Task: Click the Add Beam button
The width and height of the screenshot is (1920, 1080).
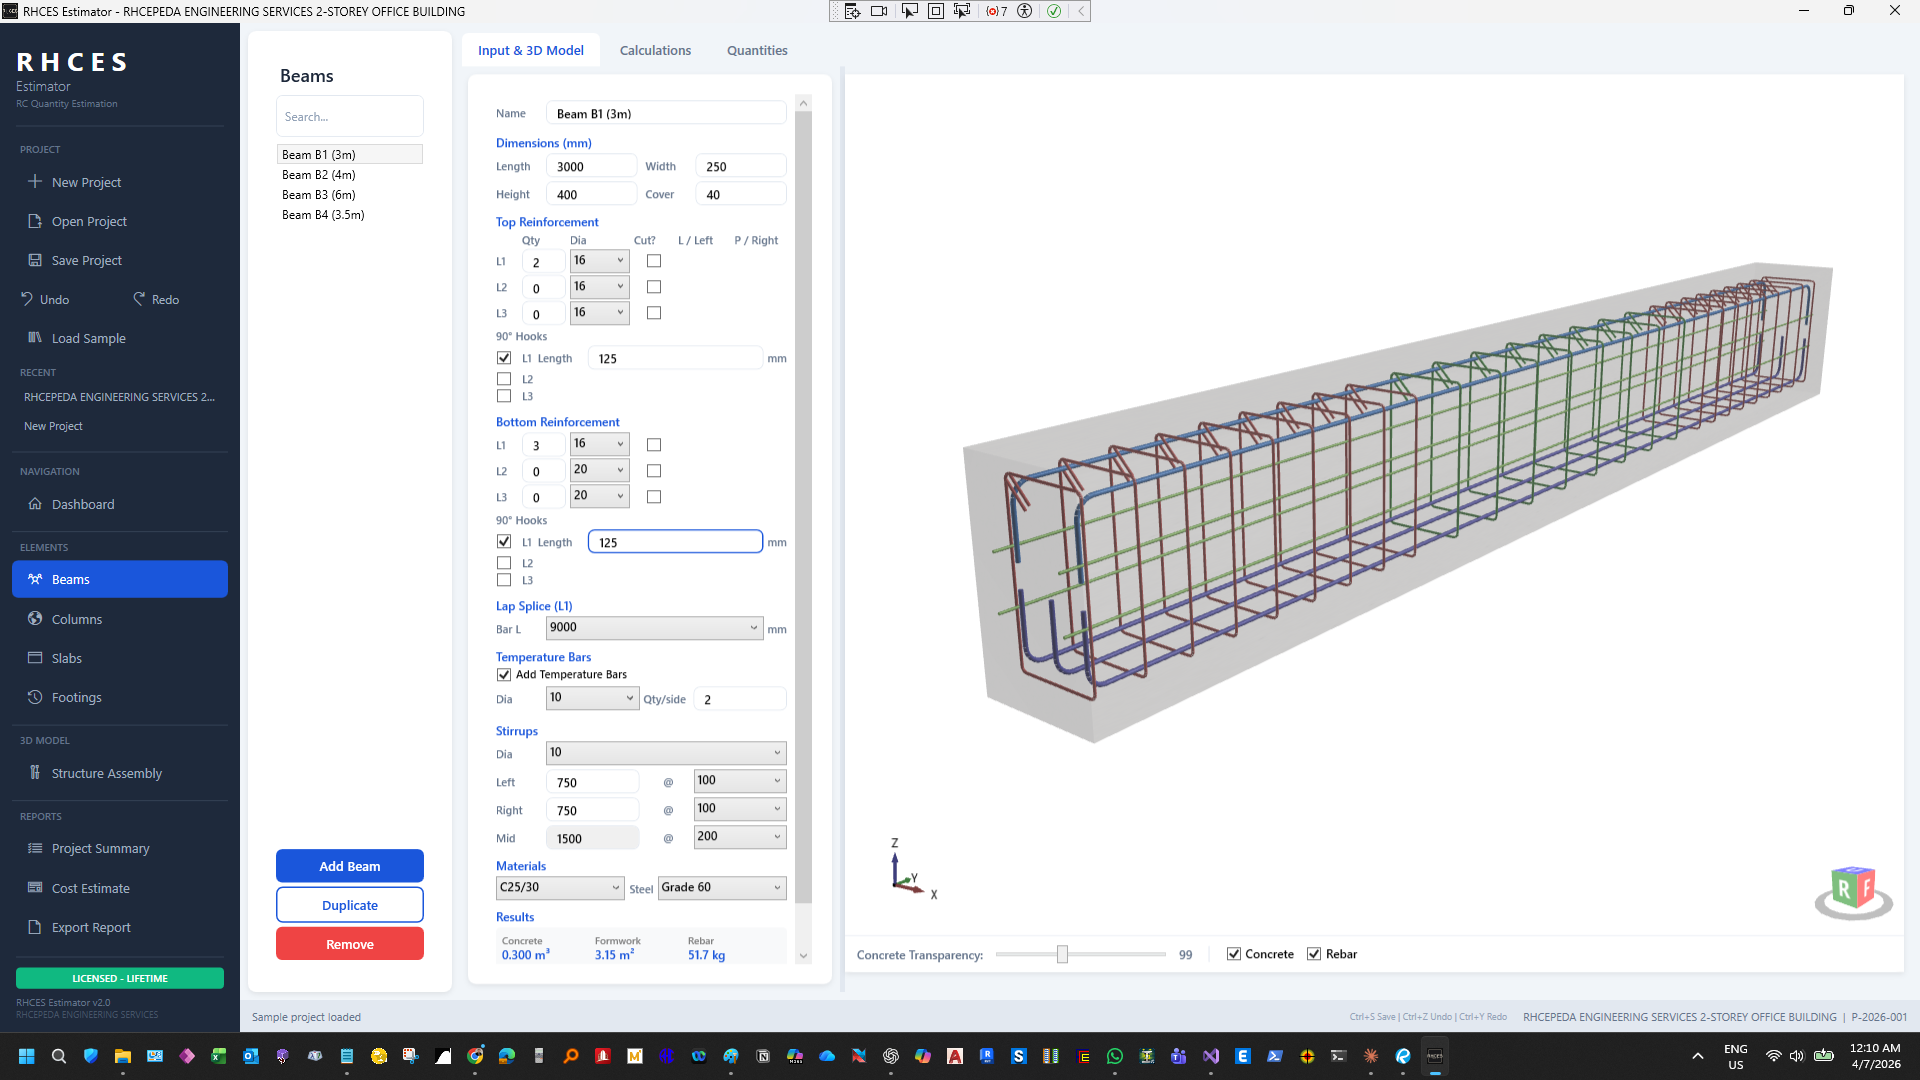Action: 349,865
